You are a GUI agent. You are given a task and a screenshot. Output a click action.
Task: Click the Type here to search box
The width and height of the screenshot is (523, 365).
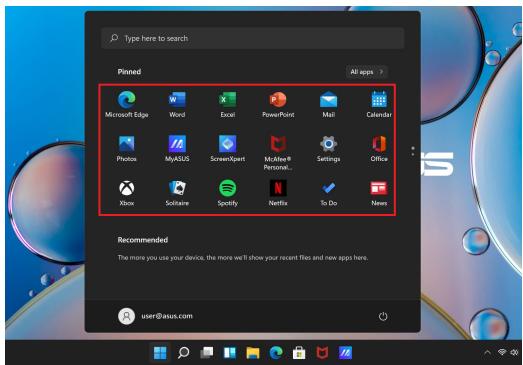tap(253, 38)
